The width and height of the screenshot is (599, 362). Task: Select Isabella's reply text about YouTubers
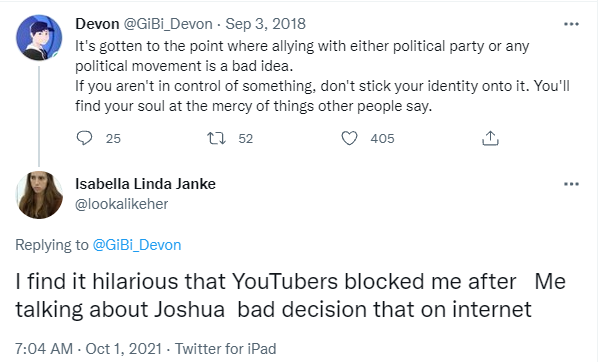point(290,295)
